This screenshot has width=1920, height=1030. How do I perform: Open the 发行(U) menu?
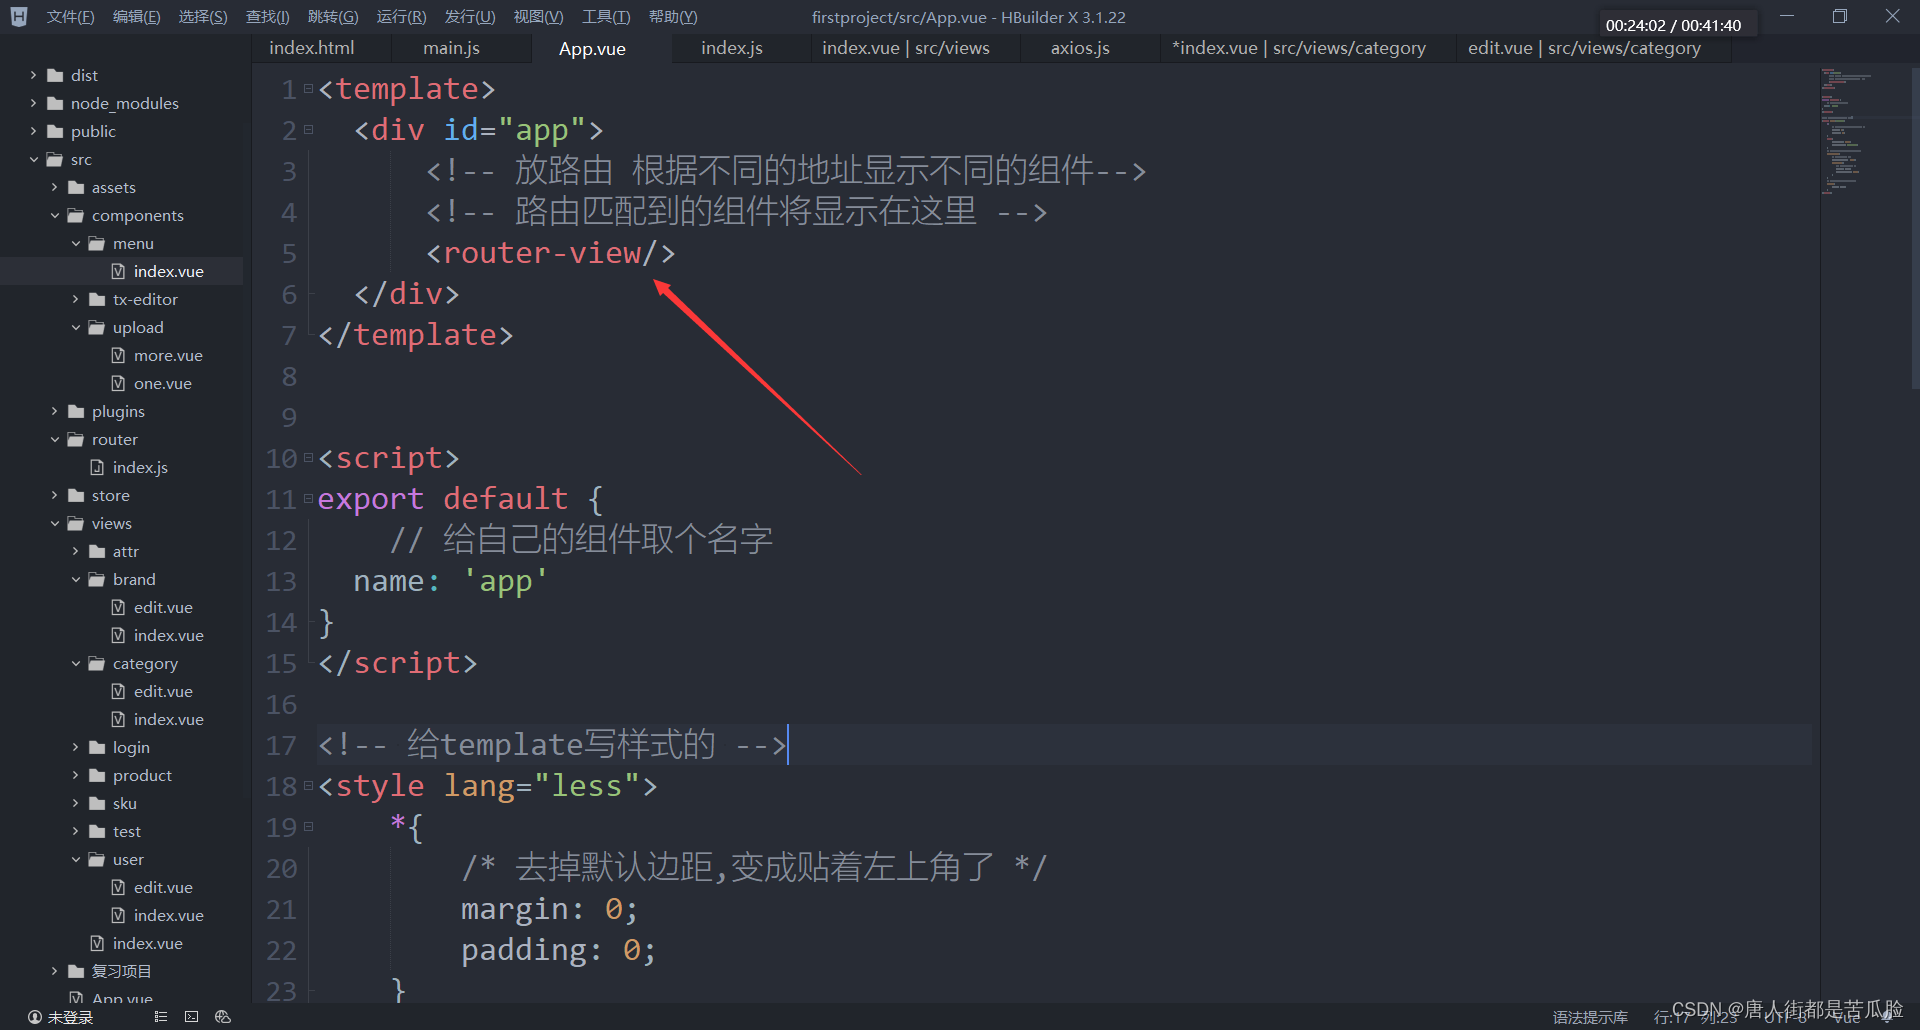pyautogui.click(x=470, y=17)
